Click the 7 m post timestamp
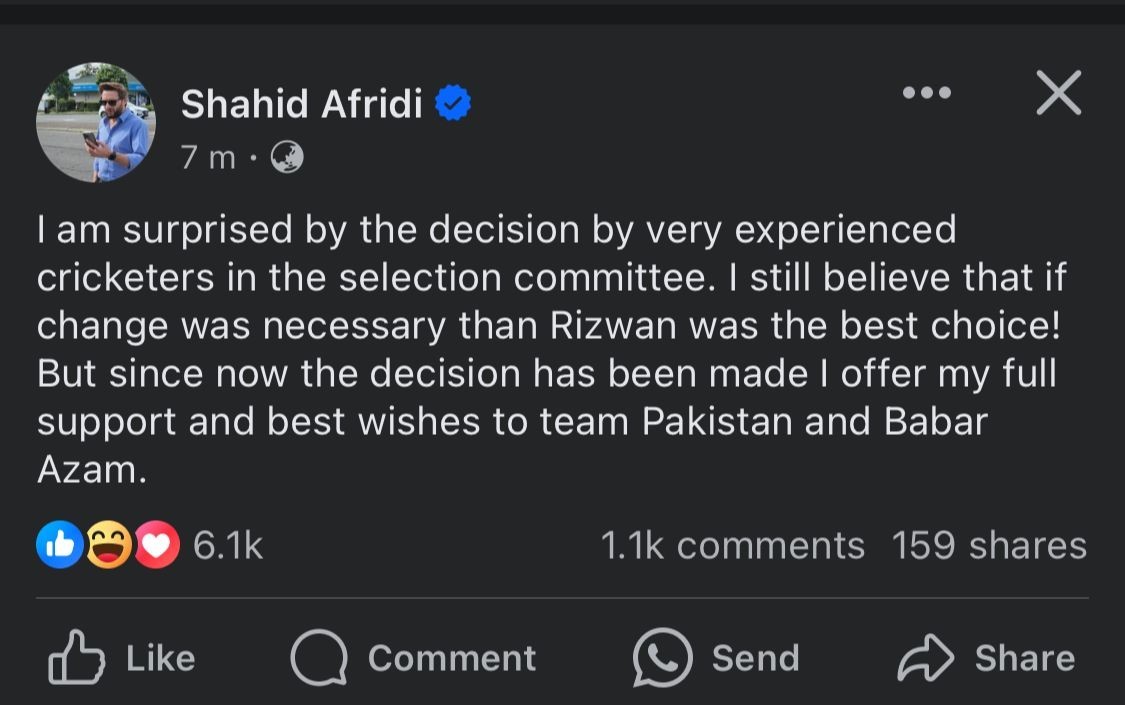The image size is (1125, 705). [208, 157]
